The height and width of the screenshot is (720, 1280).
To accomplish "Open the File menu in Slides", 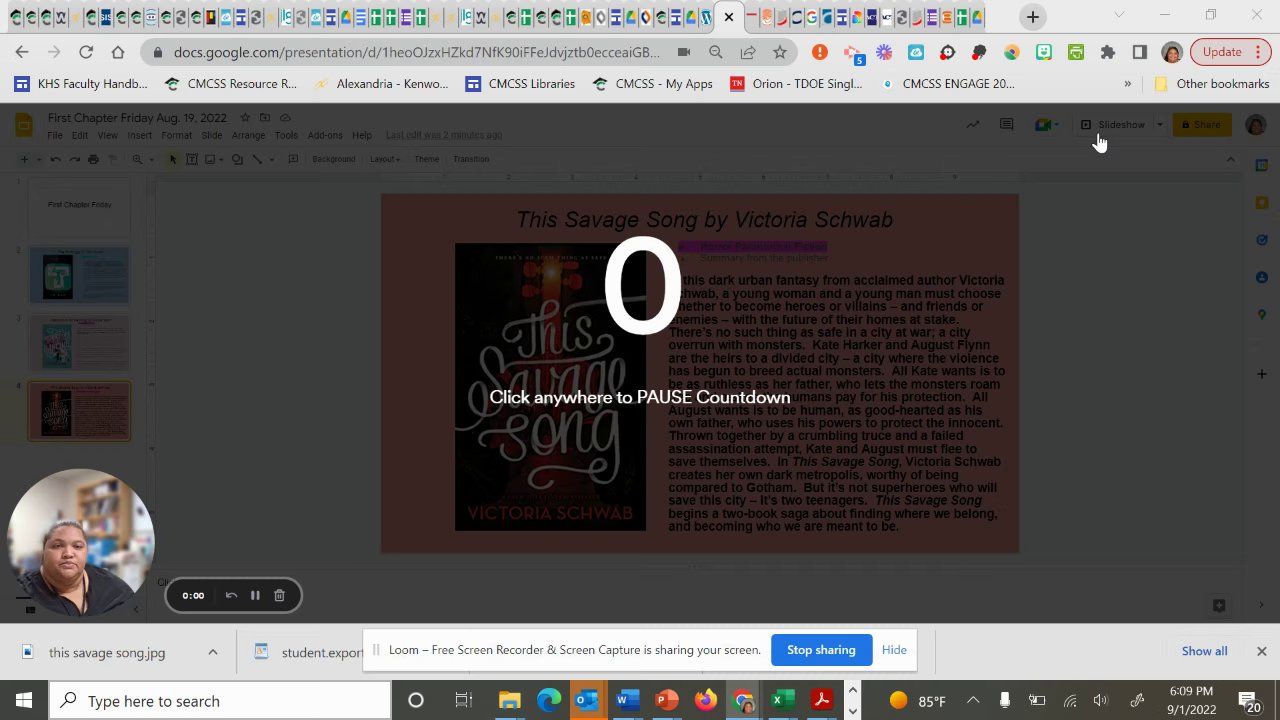I will point(55,135).
